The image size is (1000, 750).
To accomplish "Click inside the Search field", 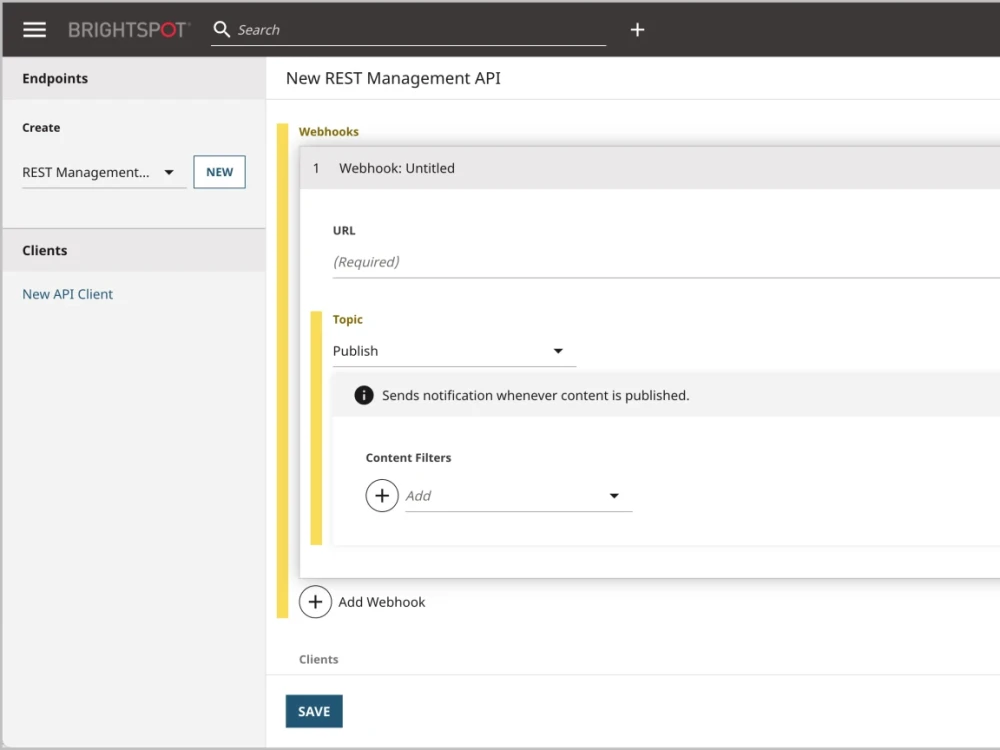I will point(400,30).
